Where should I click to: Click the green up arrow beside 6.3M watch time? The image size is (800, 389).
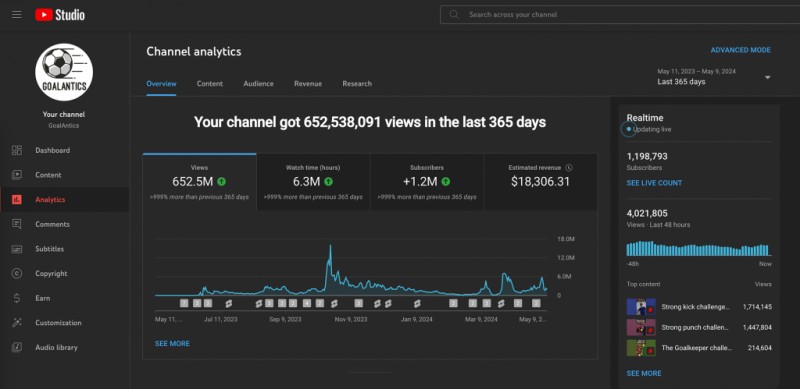[328, 181]
